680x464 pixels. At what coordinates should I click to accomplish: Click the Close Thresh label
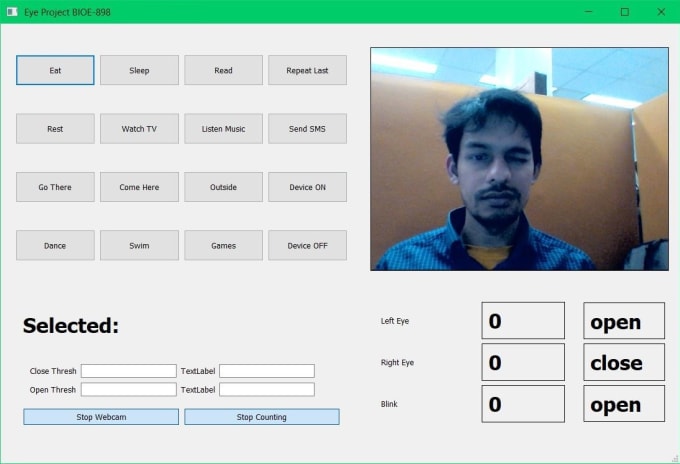click(53, 371)
